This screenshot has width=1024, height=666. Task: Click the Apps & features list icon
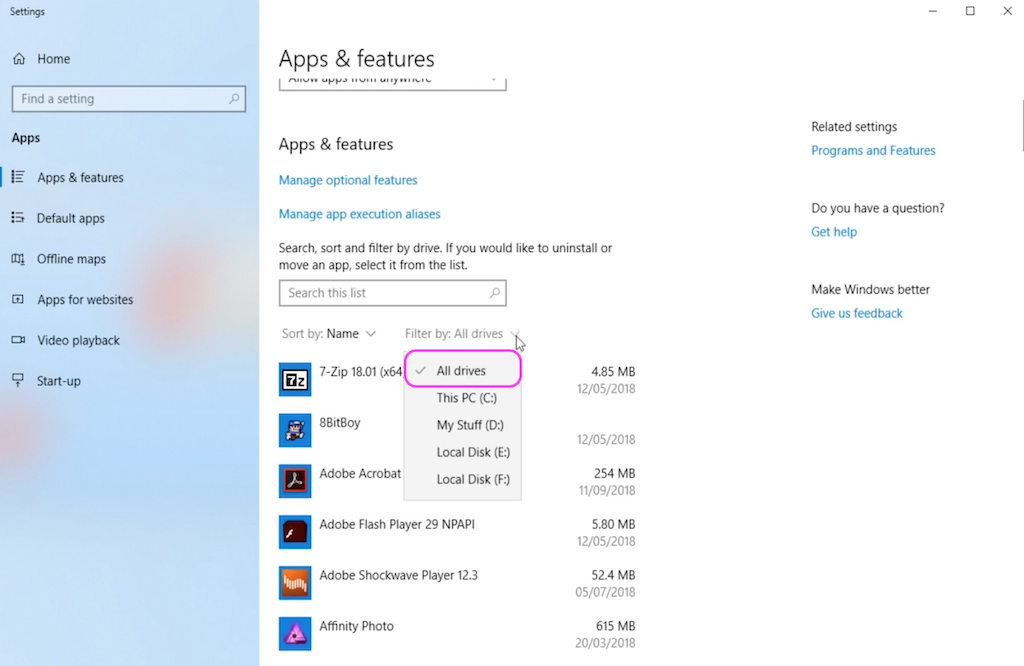pos(18,177)
